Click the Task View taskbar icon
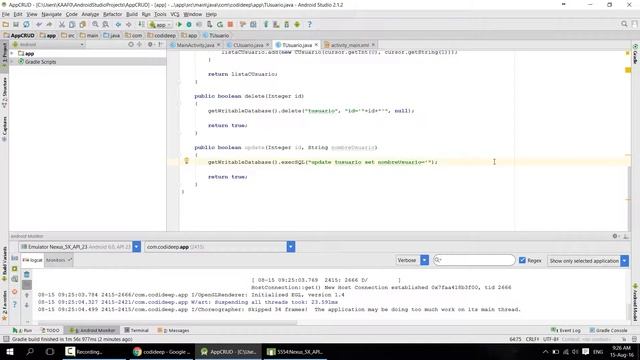 click(x=50, y=352)
